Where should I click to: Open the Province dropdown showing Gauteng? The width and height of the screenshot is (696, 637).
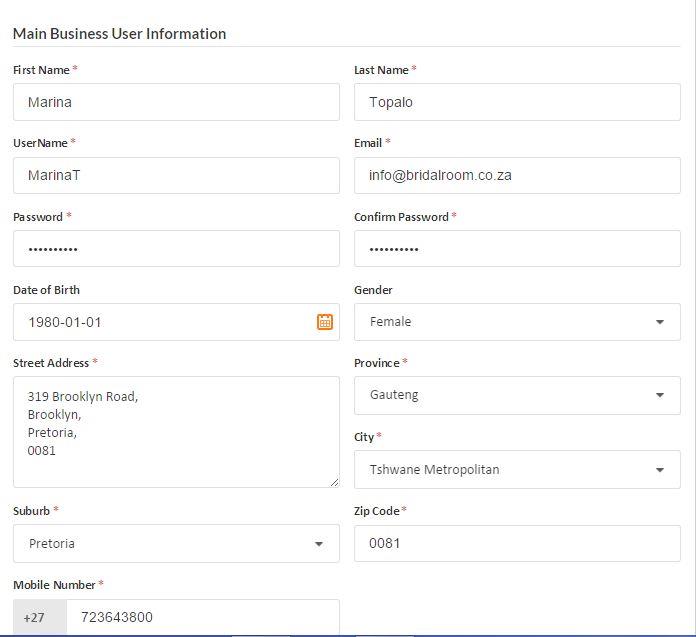(x=517, y=395)
